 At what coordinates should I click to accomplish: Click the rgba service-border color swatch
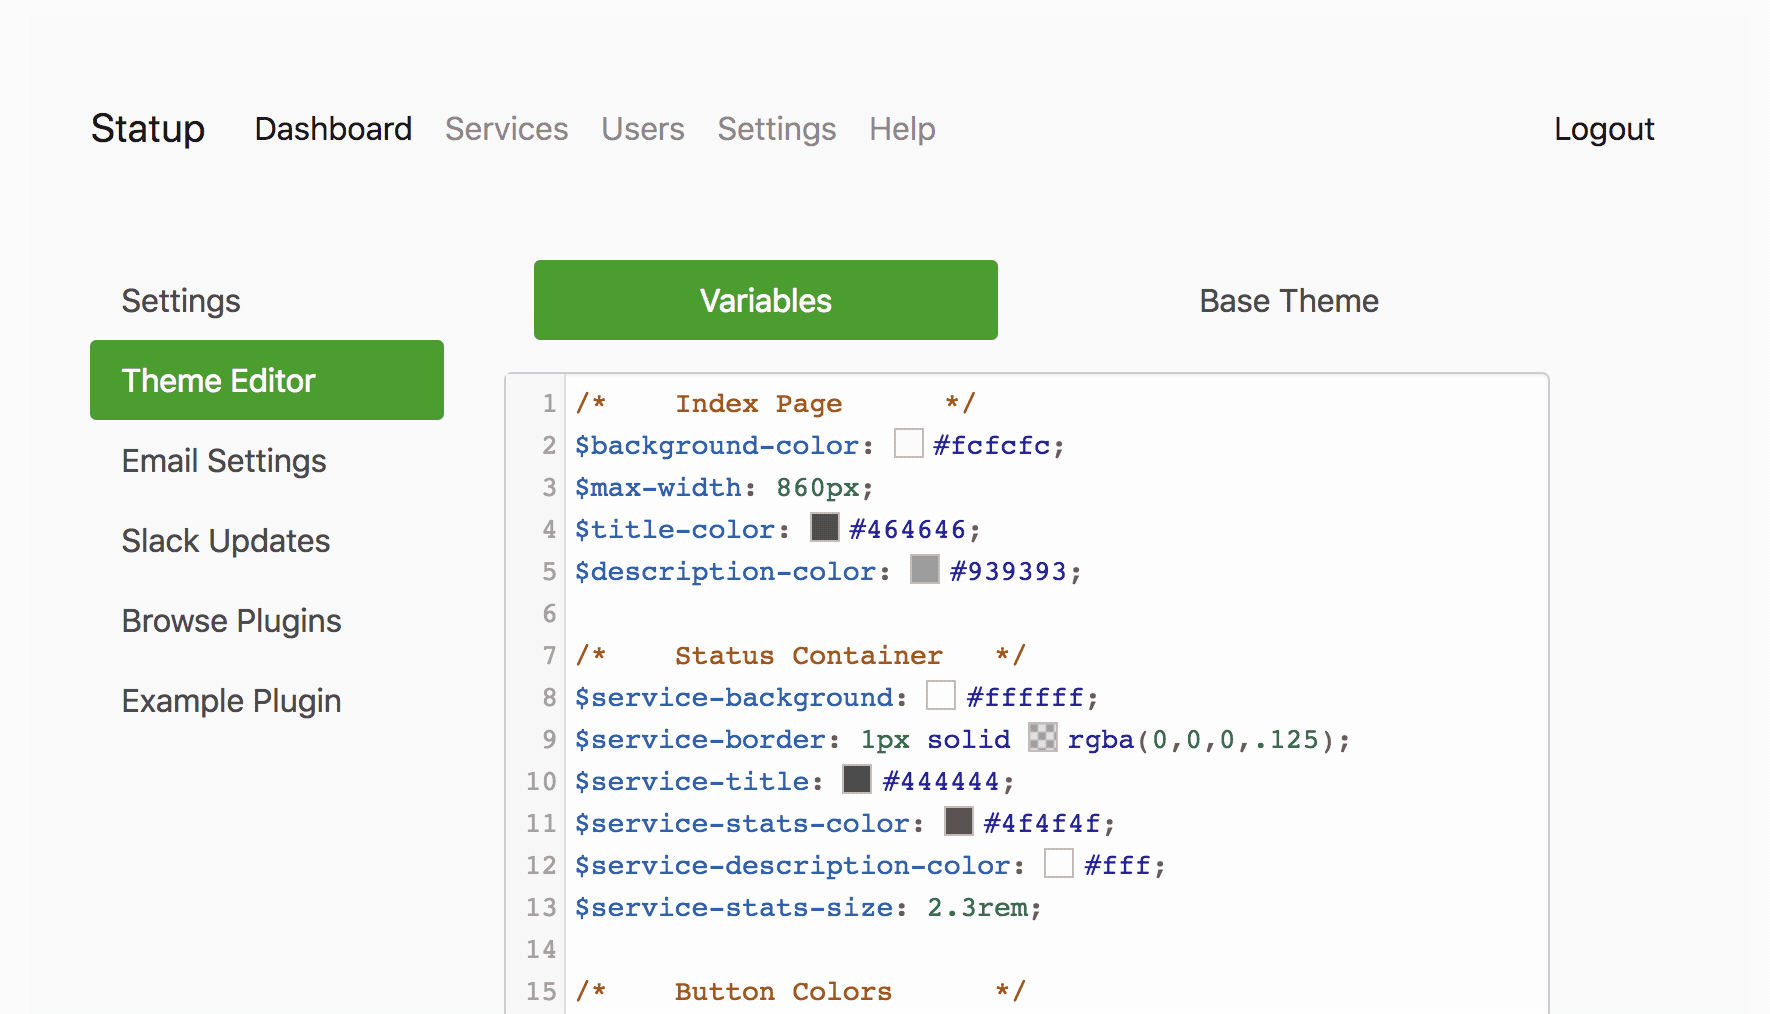(x=1043, y=738)
